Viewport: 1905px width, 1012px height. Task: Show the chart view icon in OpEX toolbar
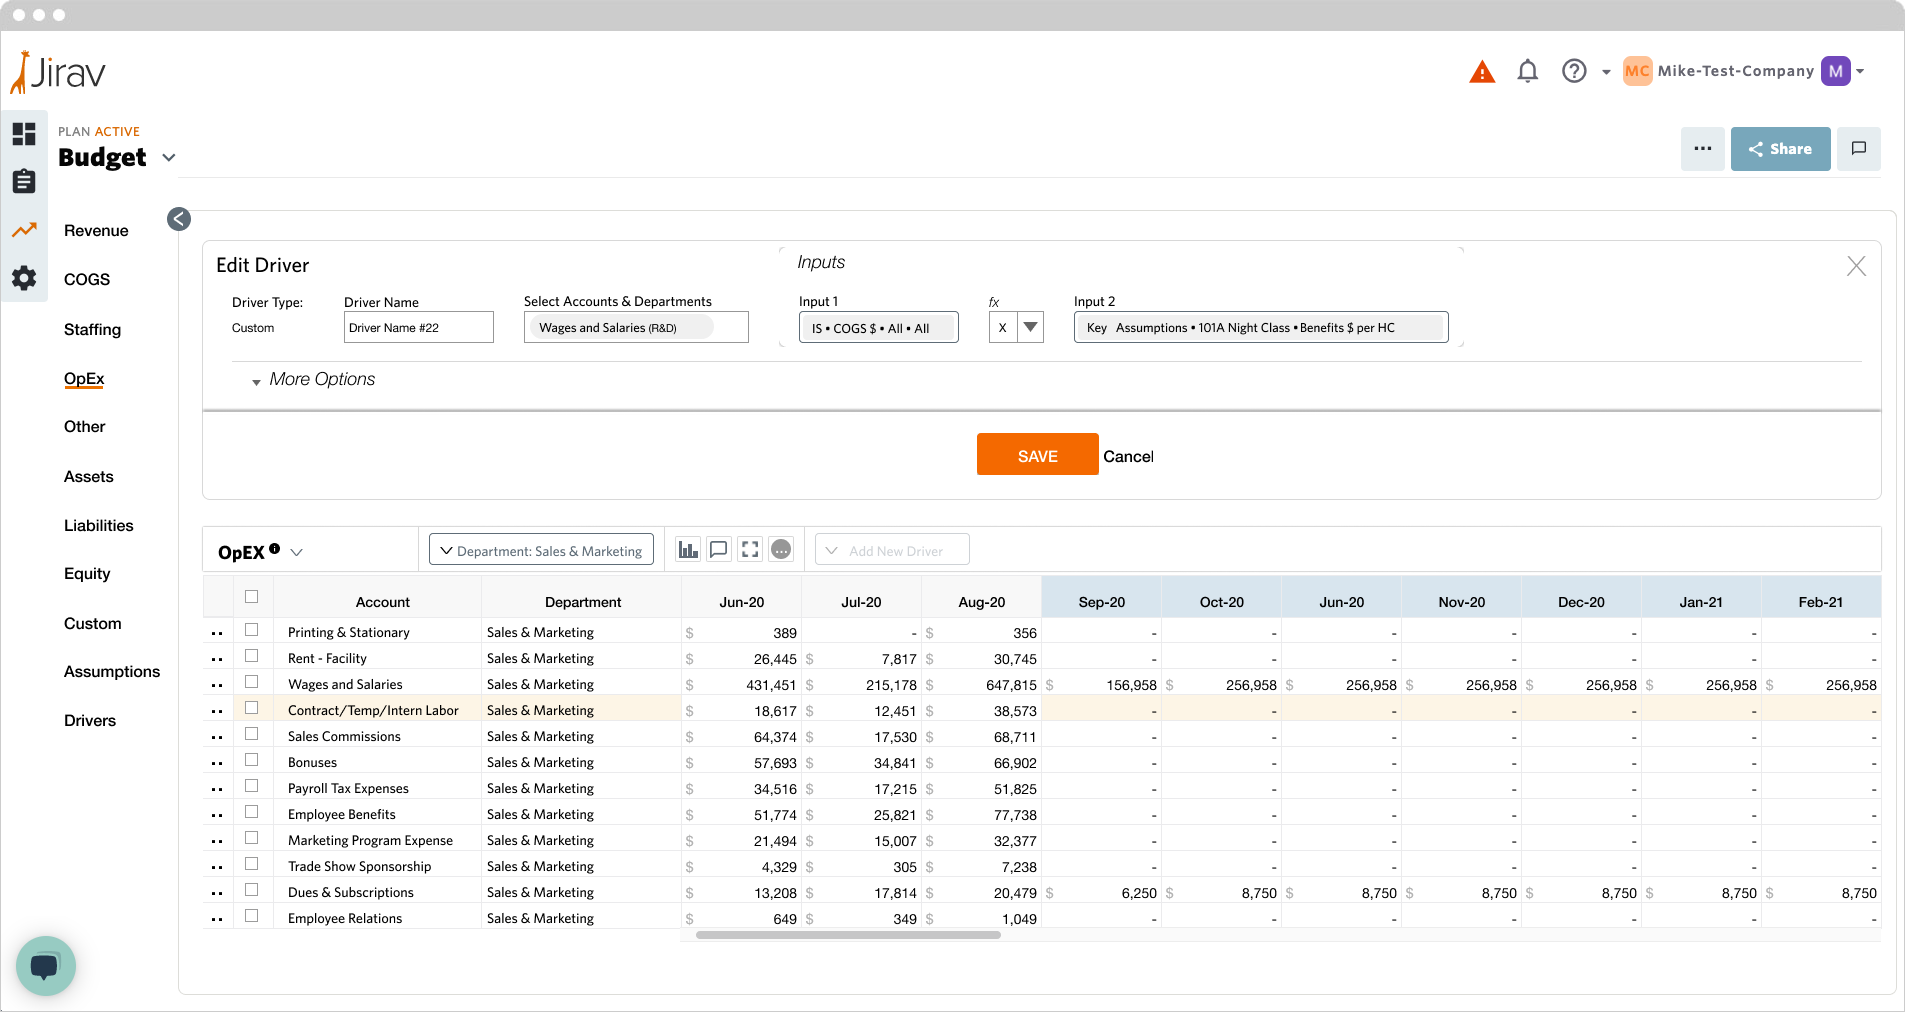click(x=688, y=549)
